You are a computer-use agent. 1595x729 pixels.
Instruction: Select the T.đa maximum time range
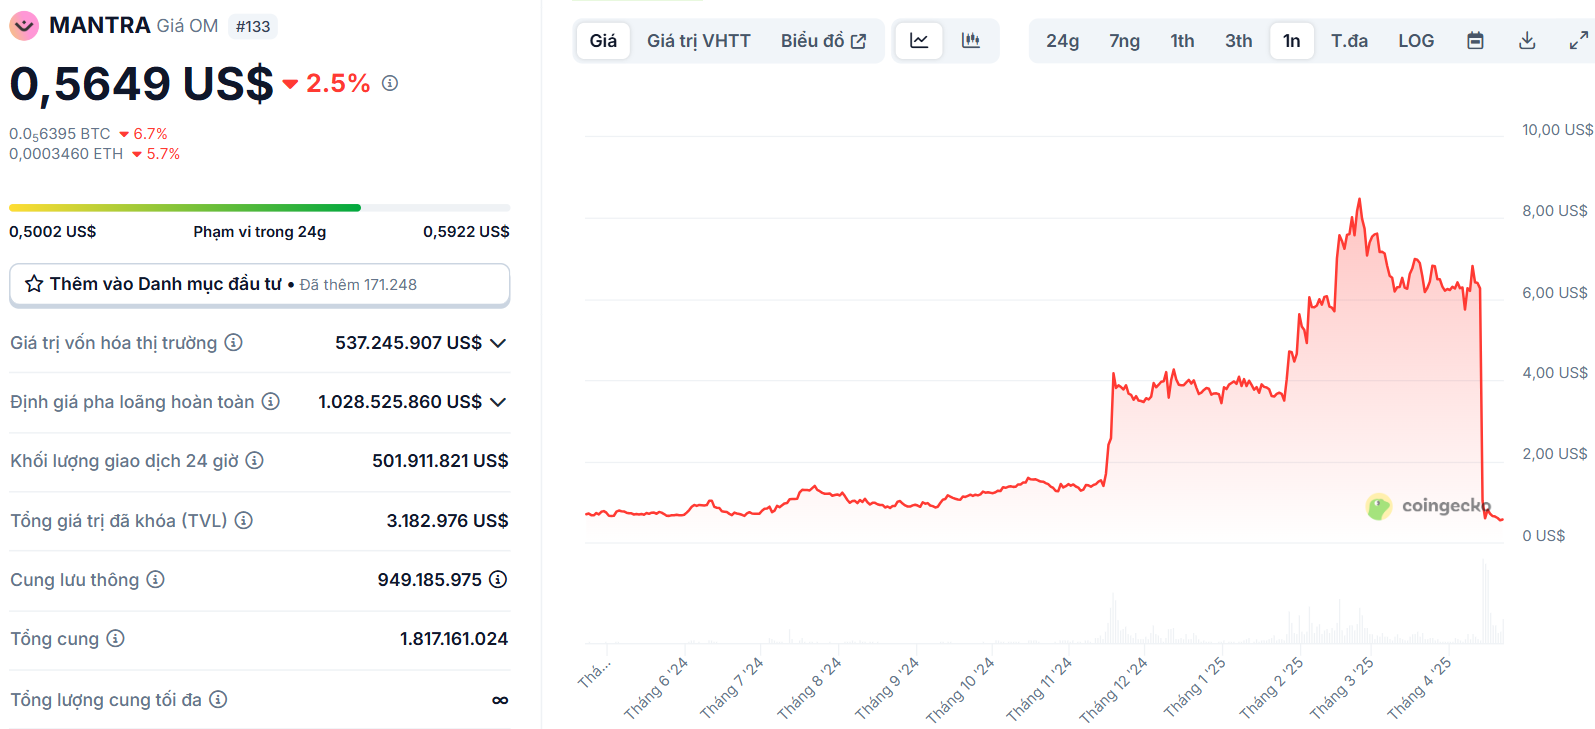[1349, 41]
